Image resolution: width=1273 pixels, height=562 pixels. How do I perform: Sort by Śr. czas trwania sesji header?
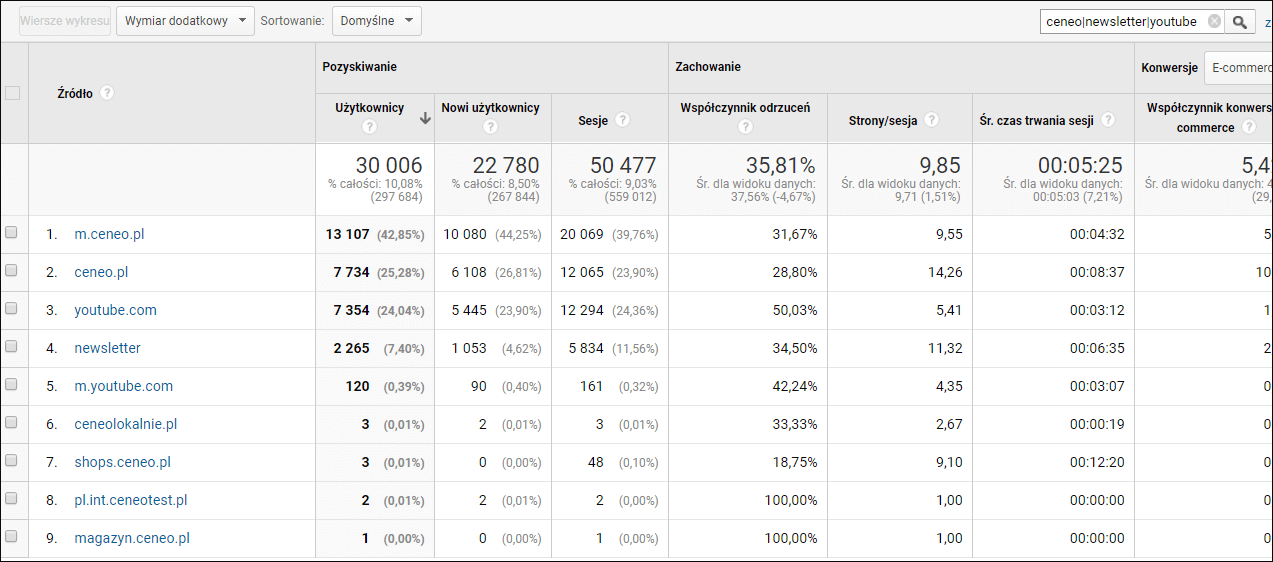click(1038, 120)
